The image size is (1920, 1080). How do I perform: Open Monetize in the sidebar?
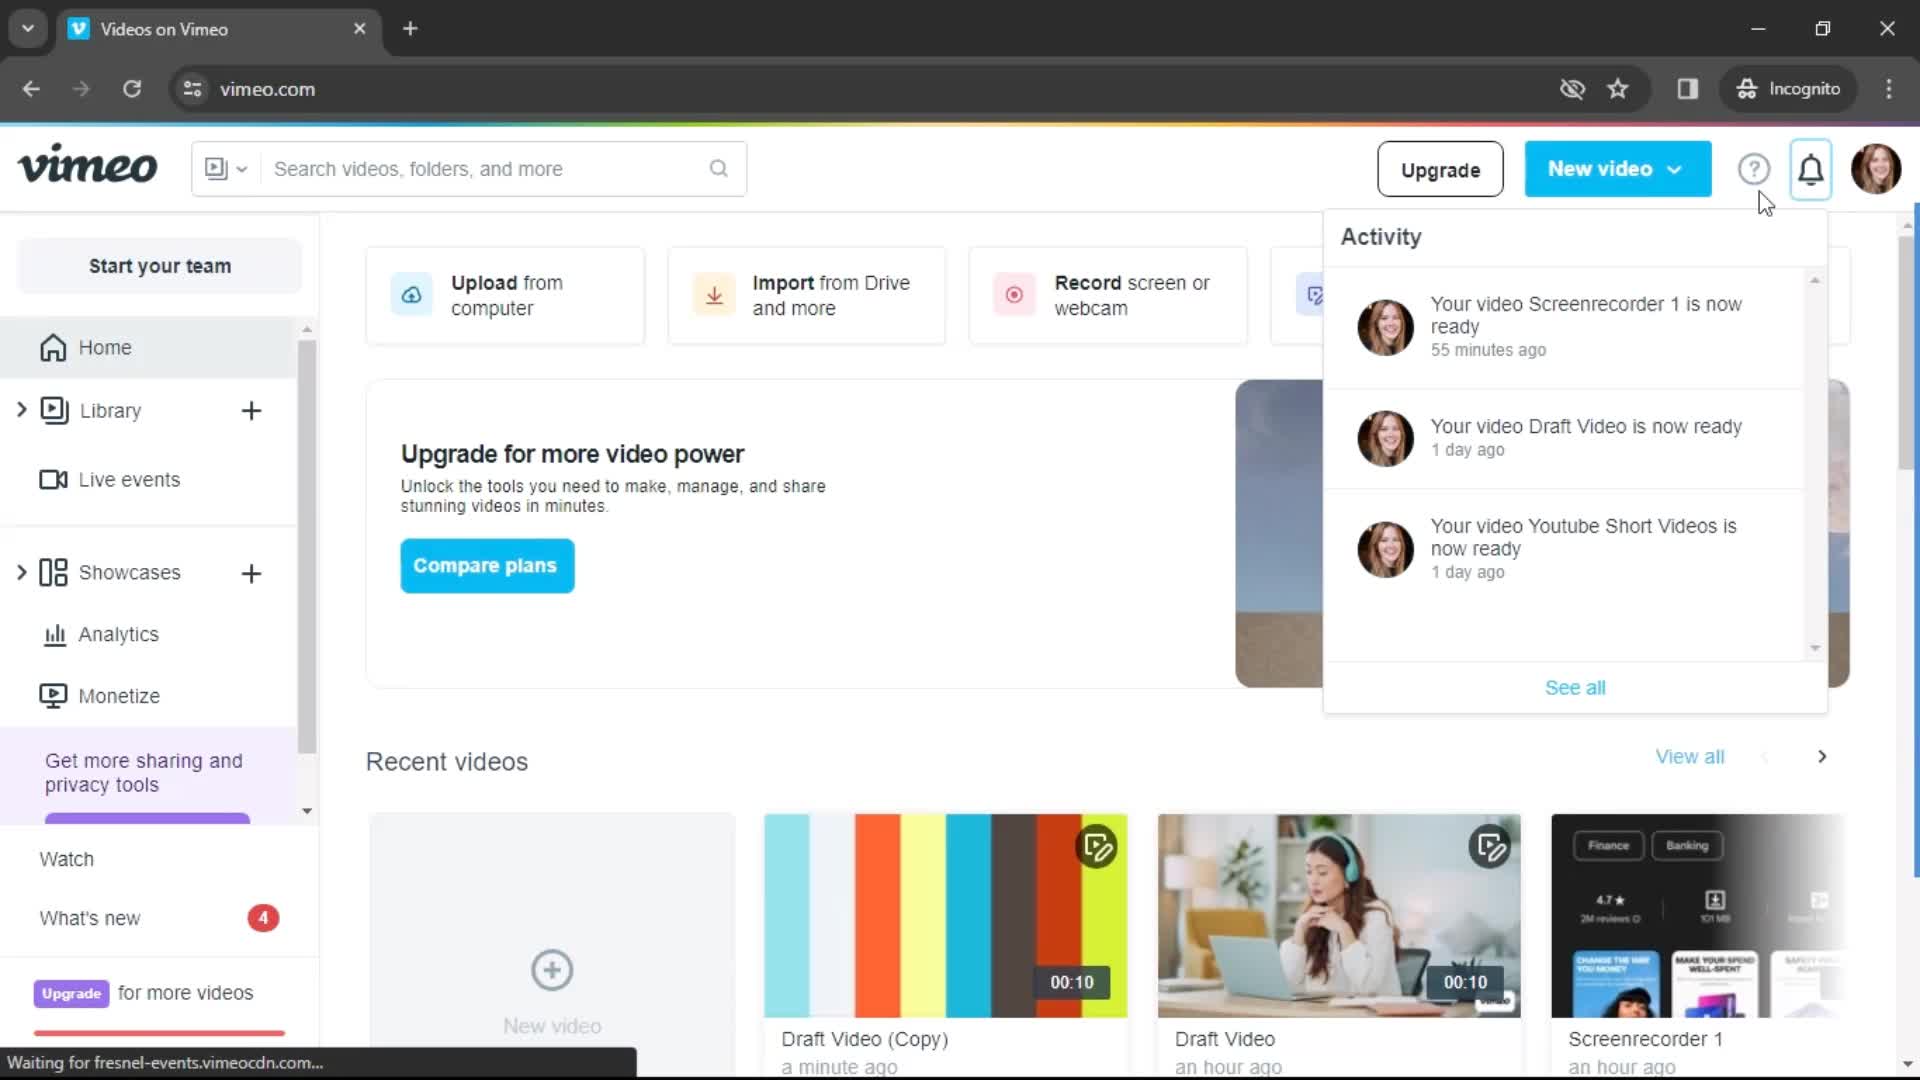click(x=100, y=696)
